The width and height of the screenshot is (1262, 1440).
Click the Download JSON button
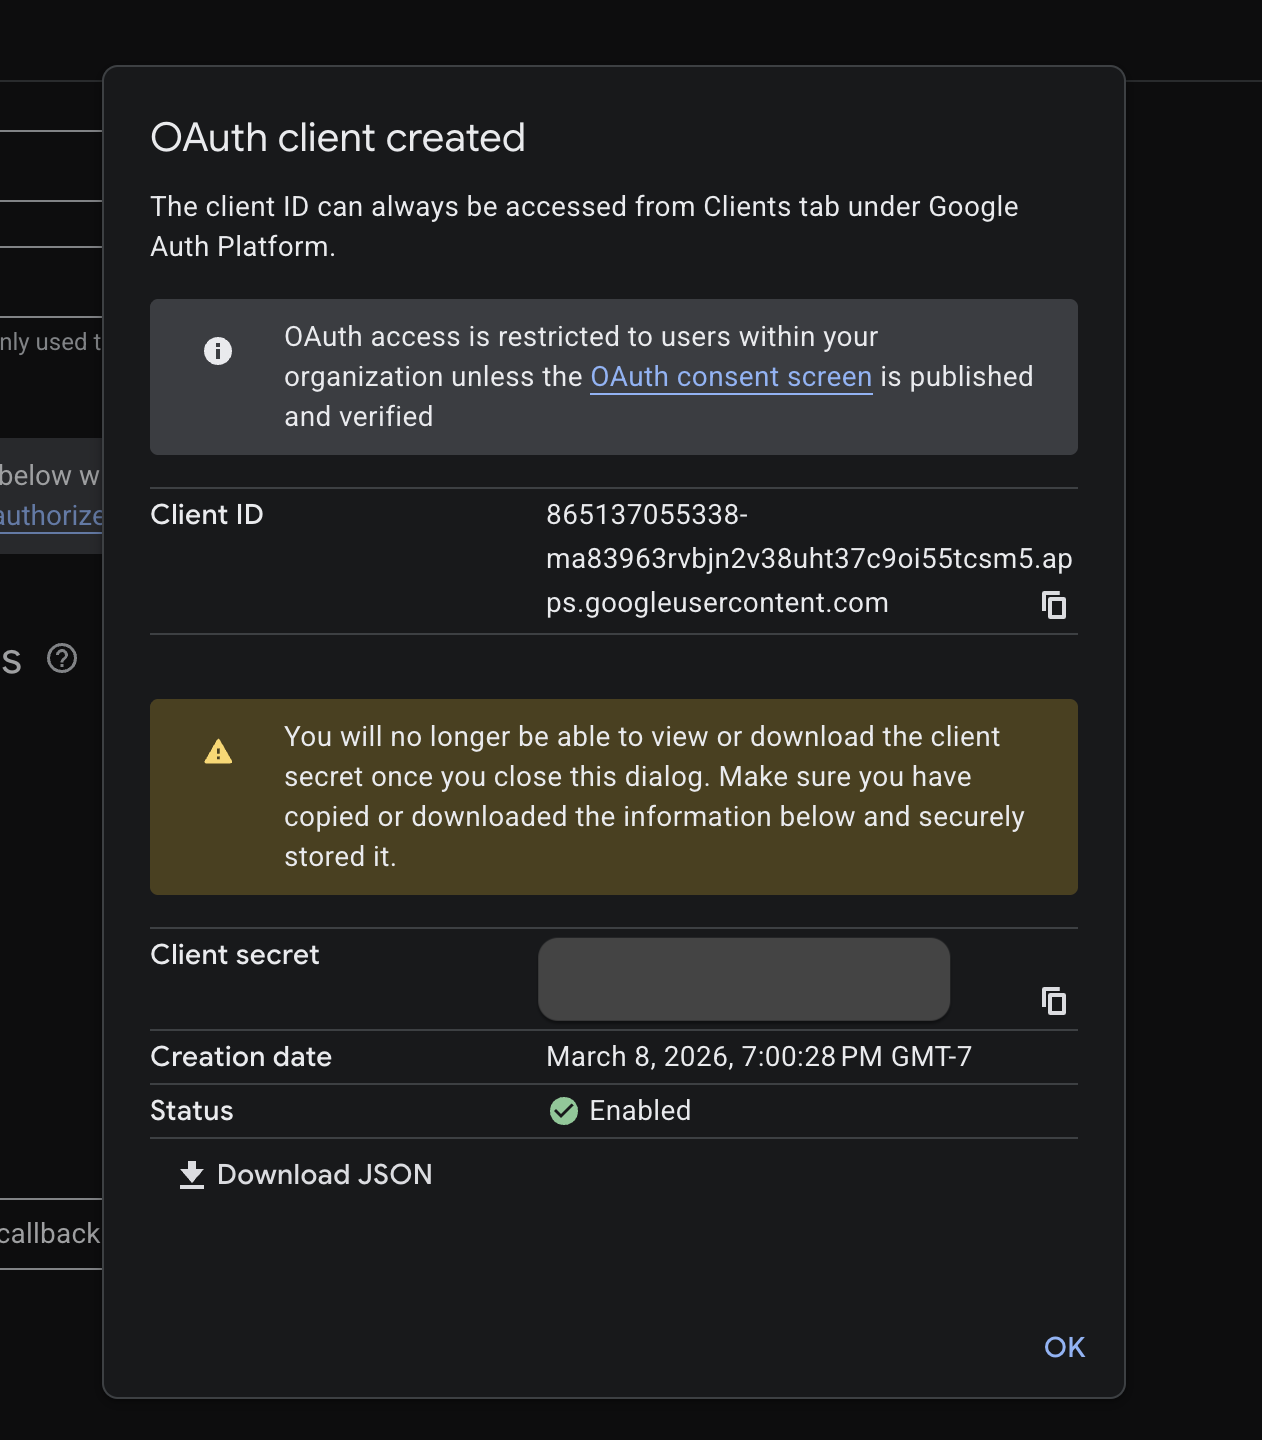coord(306,1174)
